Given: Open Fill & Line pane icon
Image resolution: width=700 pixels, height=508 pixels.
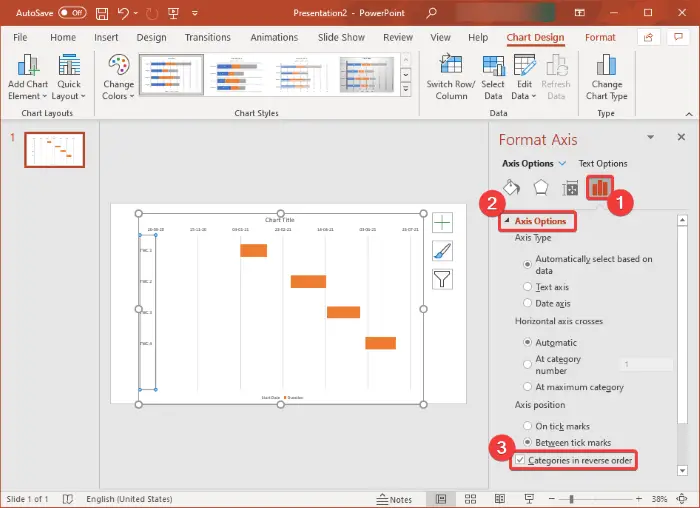Looking at the screenshot, I should pyautogui.click(x=511, y=187).
